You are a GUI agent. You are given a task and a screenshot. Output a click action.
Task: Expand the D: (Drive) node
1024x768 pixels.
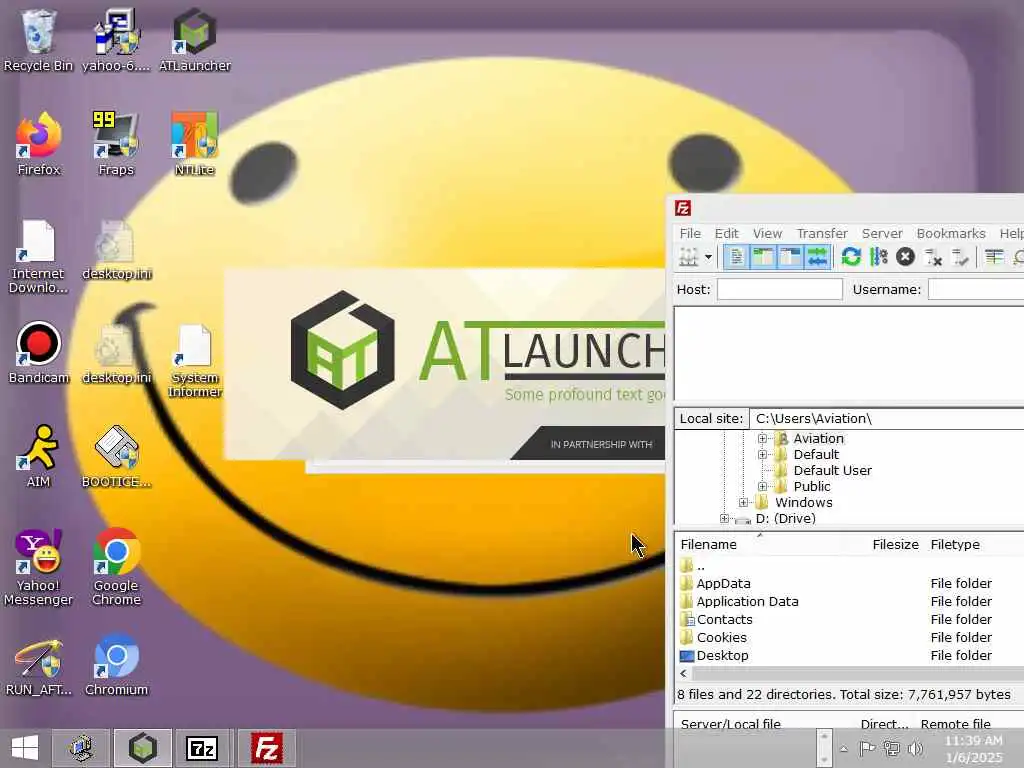(x=724, y=519)
